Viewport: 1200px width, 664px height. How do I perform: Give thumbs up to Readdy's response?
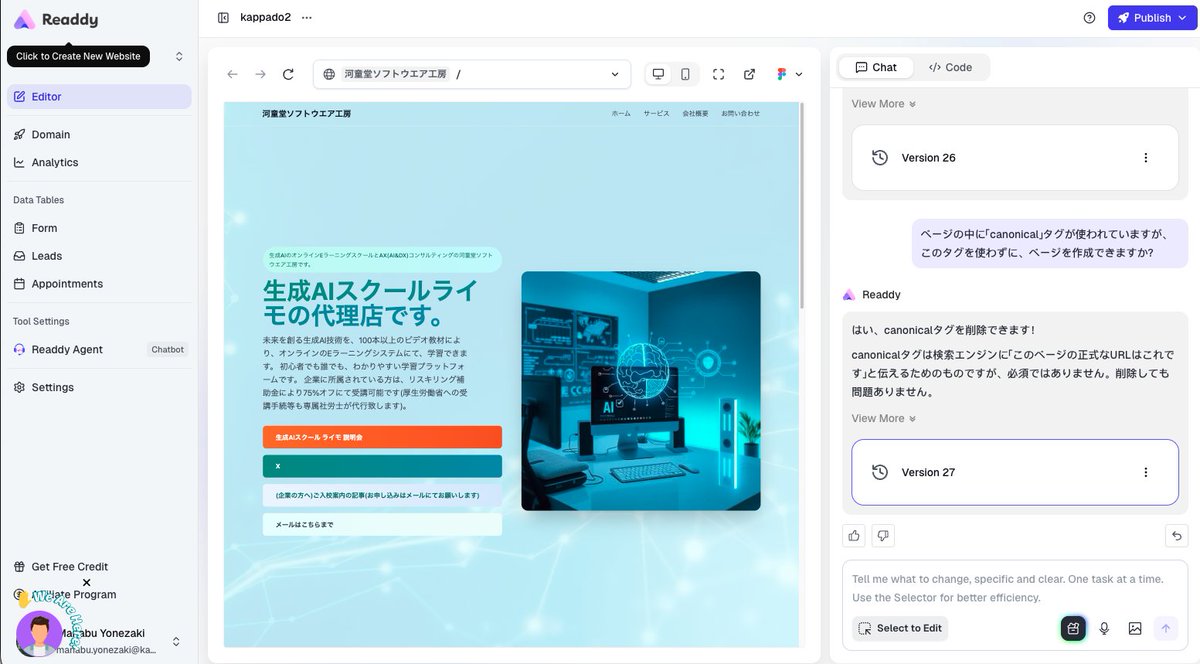pos(853,535)
